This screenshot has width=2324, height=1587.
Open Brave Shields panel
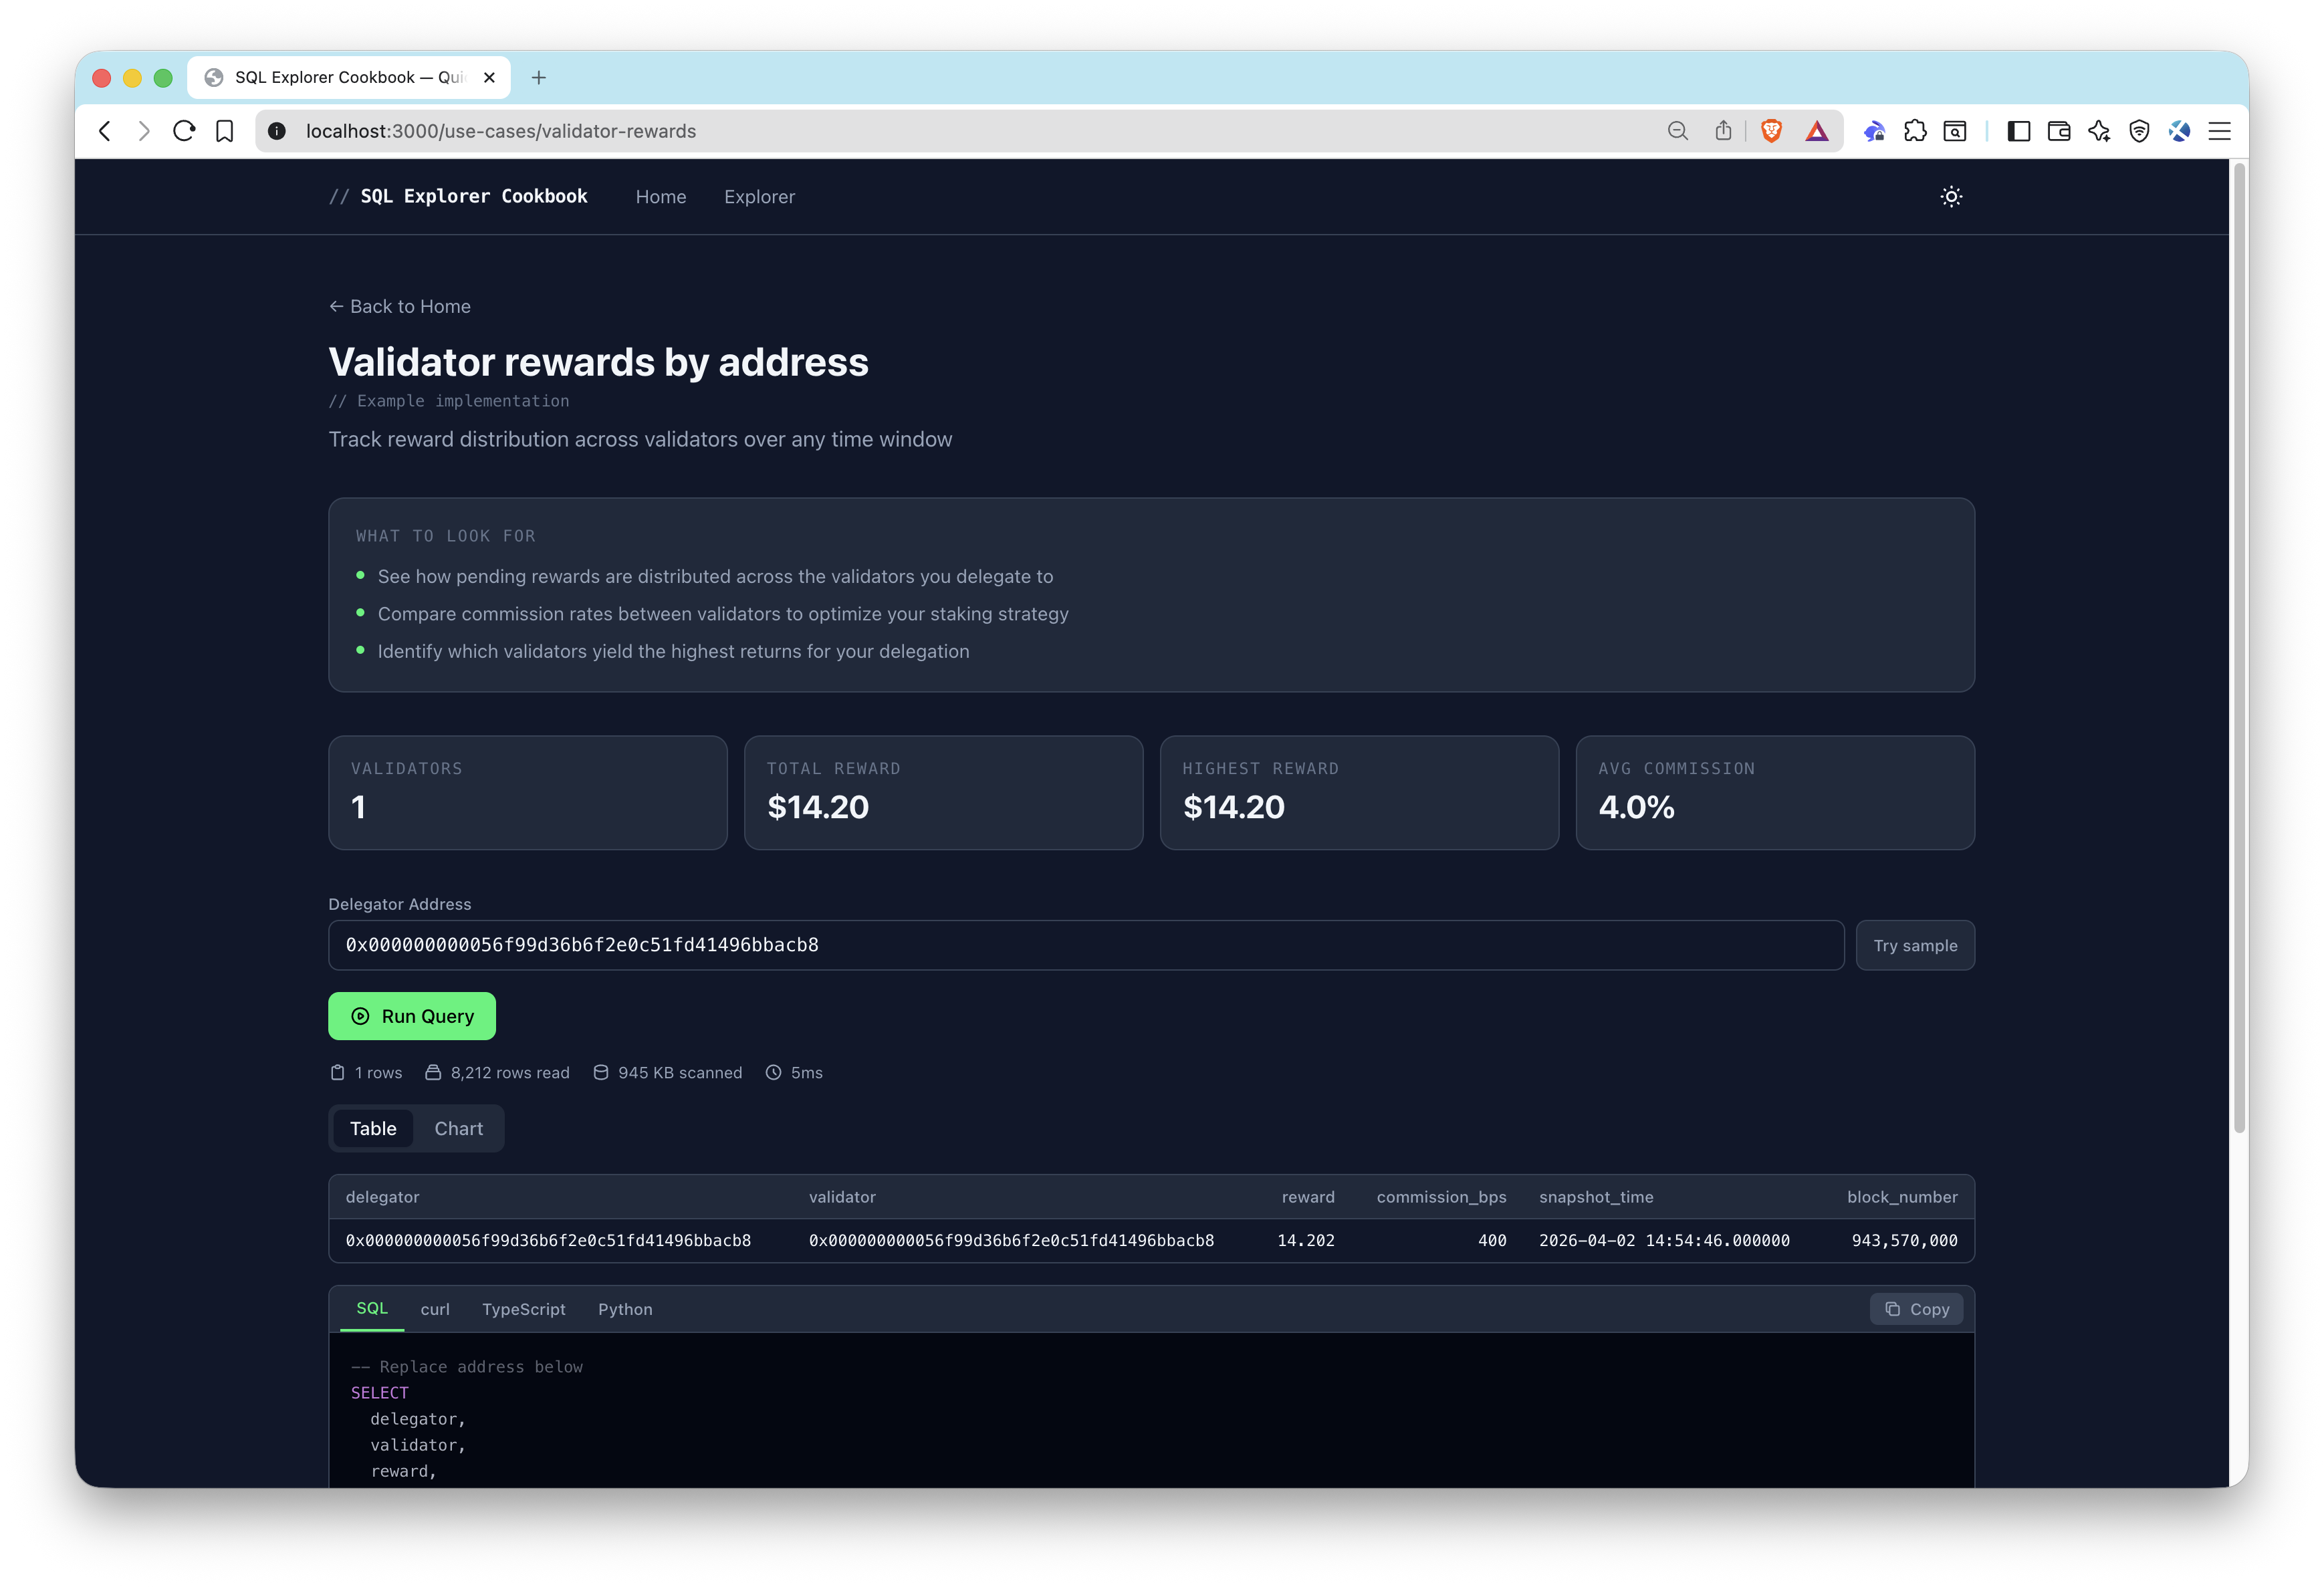1771,131
